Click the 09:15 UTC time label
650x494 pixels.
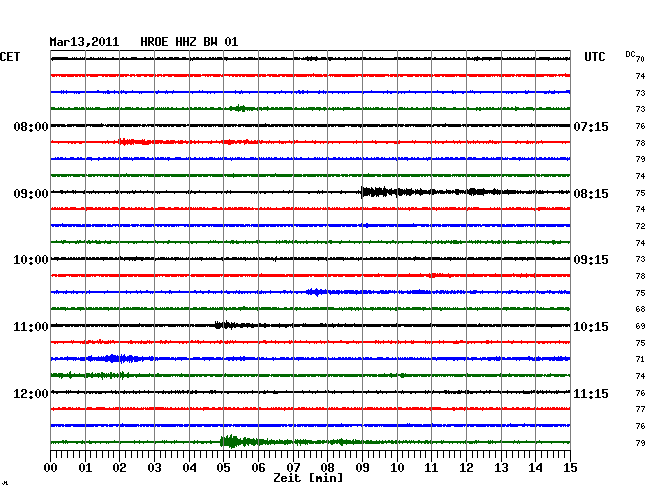pyautogui.click(x=591, y=260)
